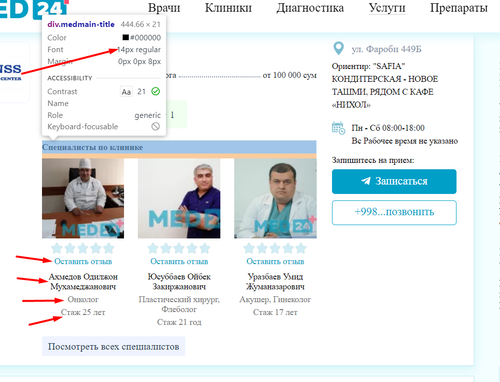Click the Стаж 17 лет text

(x=275, y=312)
